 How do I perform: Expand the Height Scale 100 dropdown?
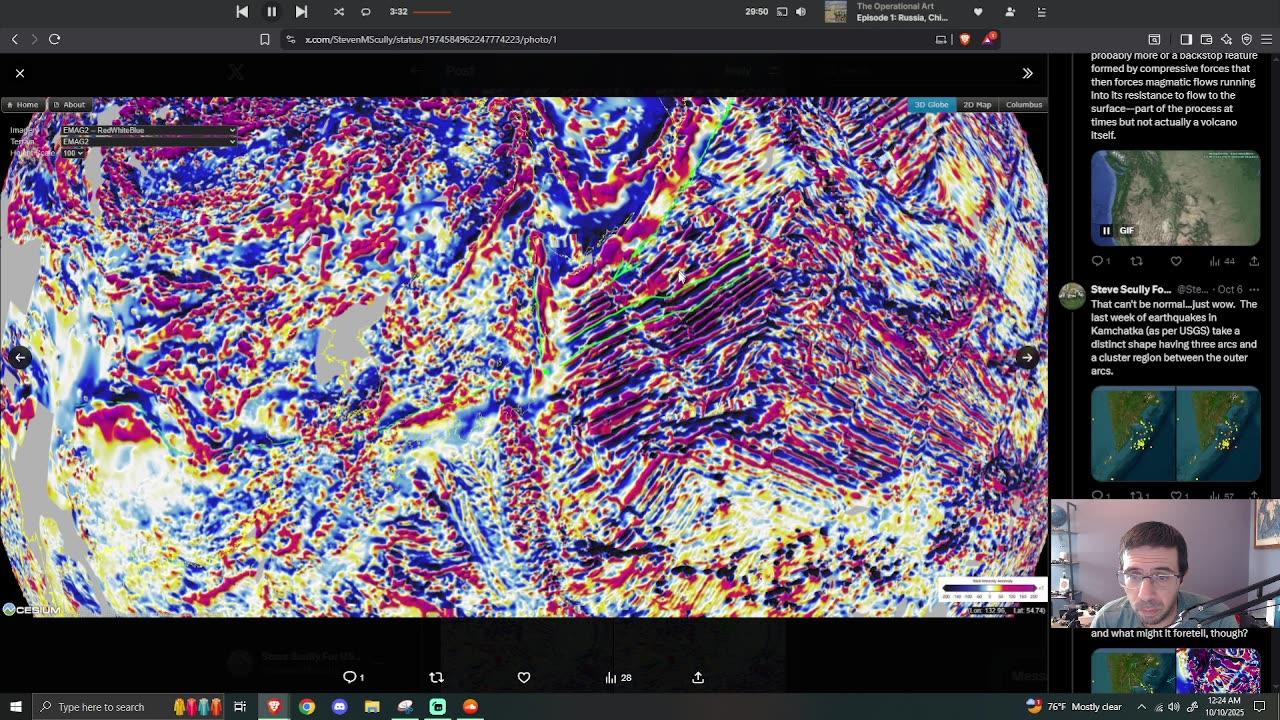coord(73,153)
